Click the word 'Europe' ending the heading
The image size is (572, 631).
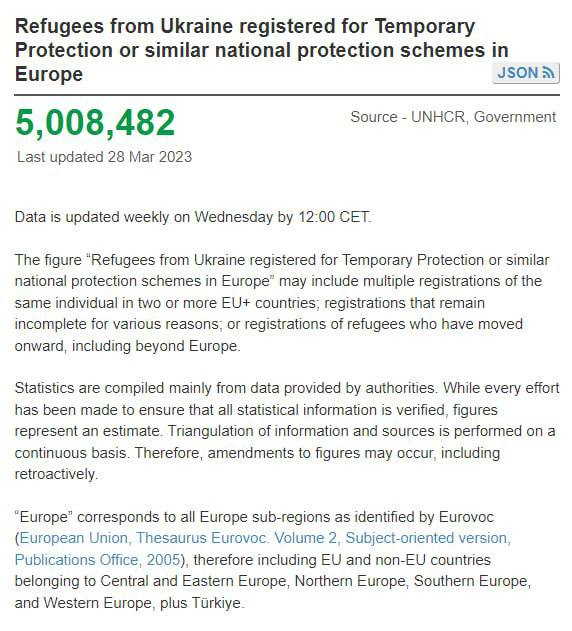[49, 74]
